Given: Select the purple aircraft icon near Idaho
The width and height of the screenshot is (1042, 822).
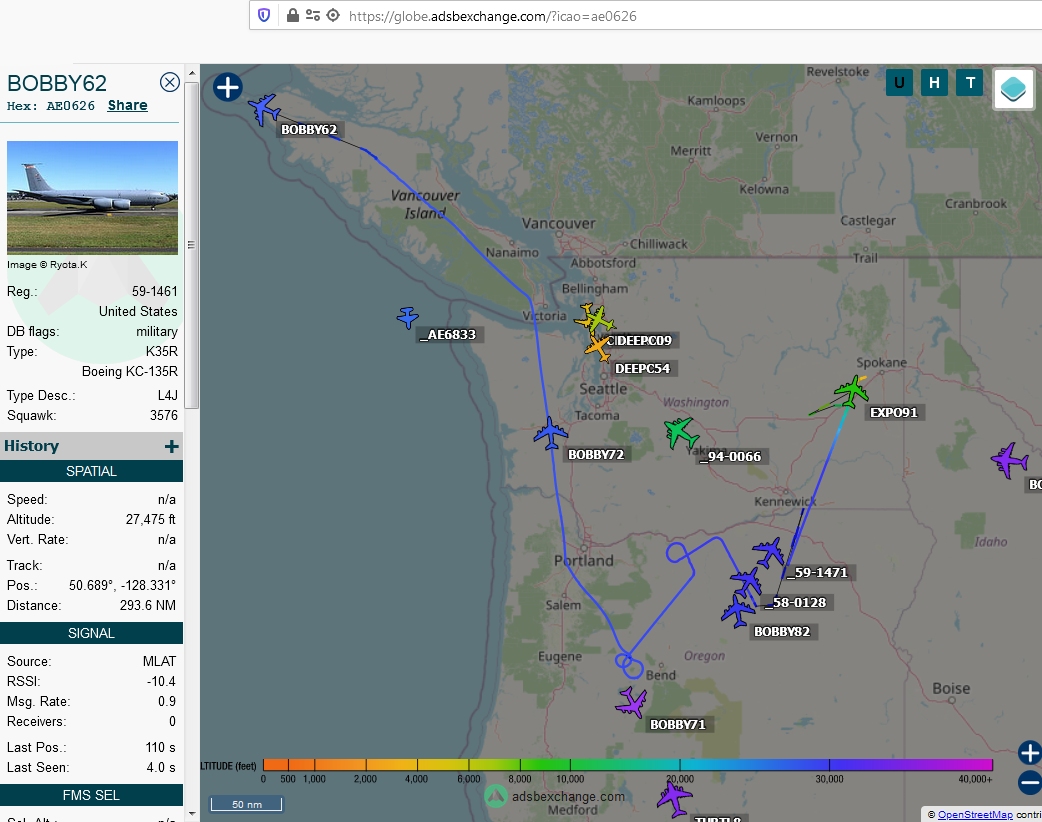Looking at the screenshot, I should tap(1009, 459).
